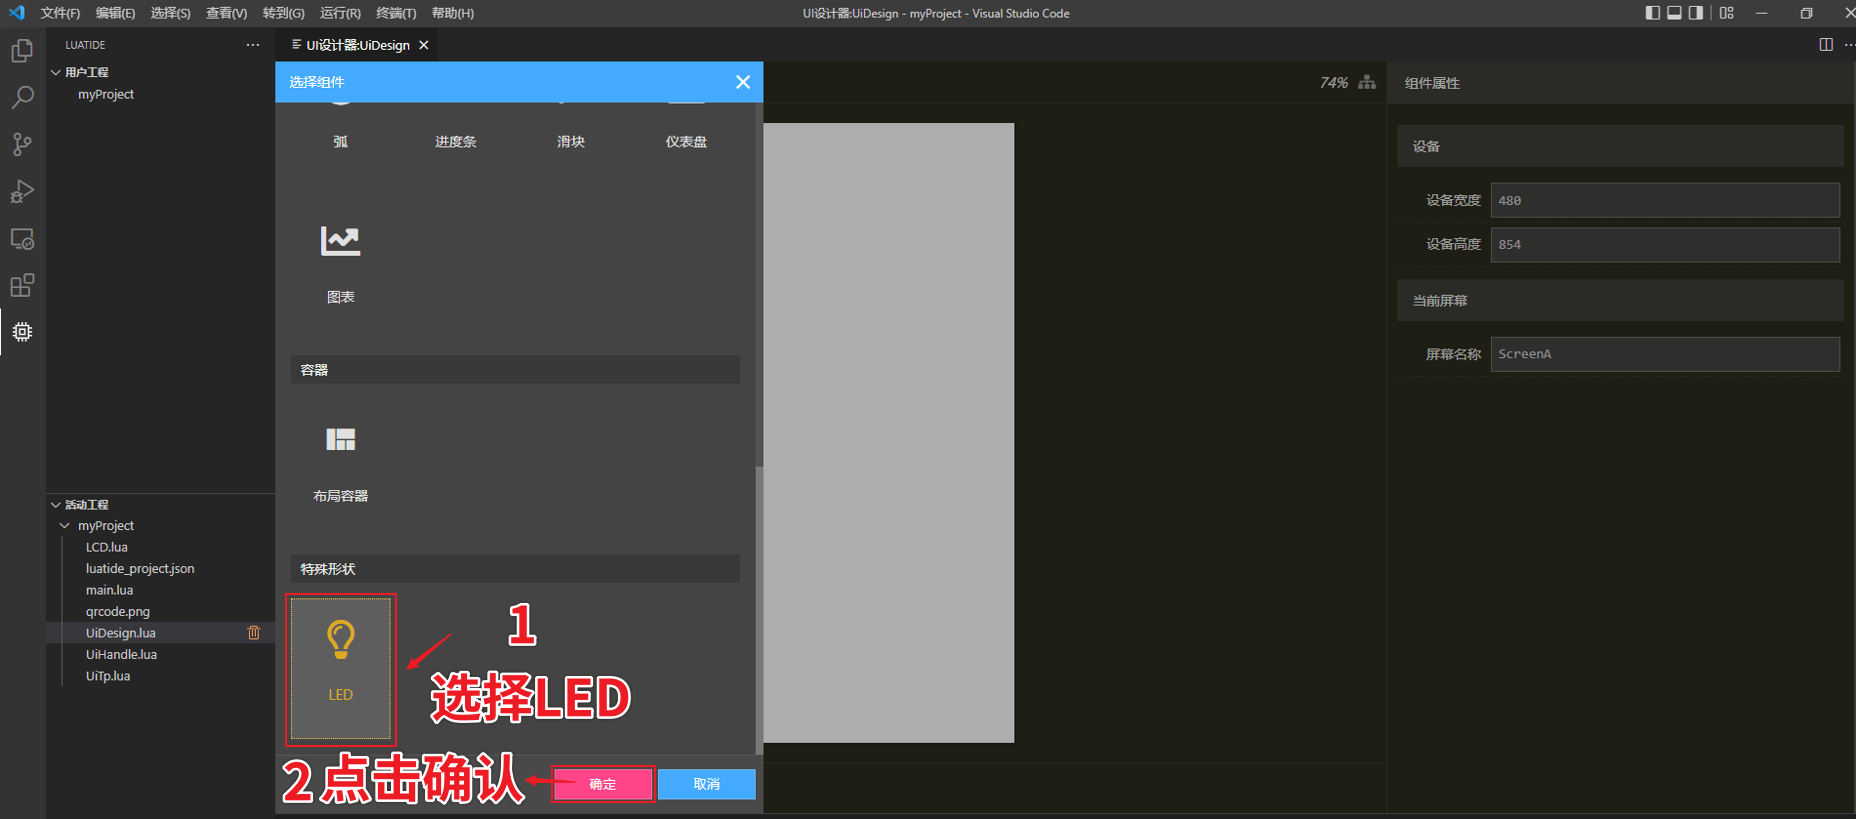
Task: Open the 文件(F) menu
Action: [x=60, y=13]
